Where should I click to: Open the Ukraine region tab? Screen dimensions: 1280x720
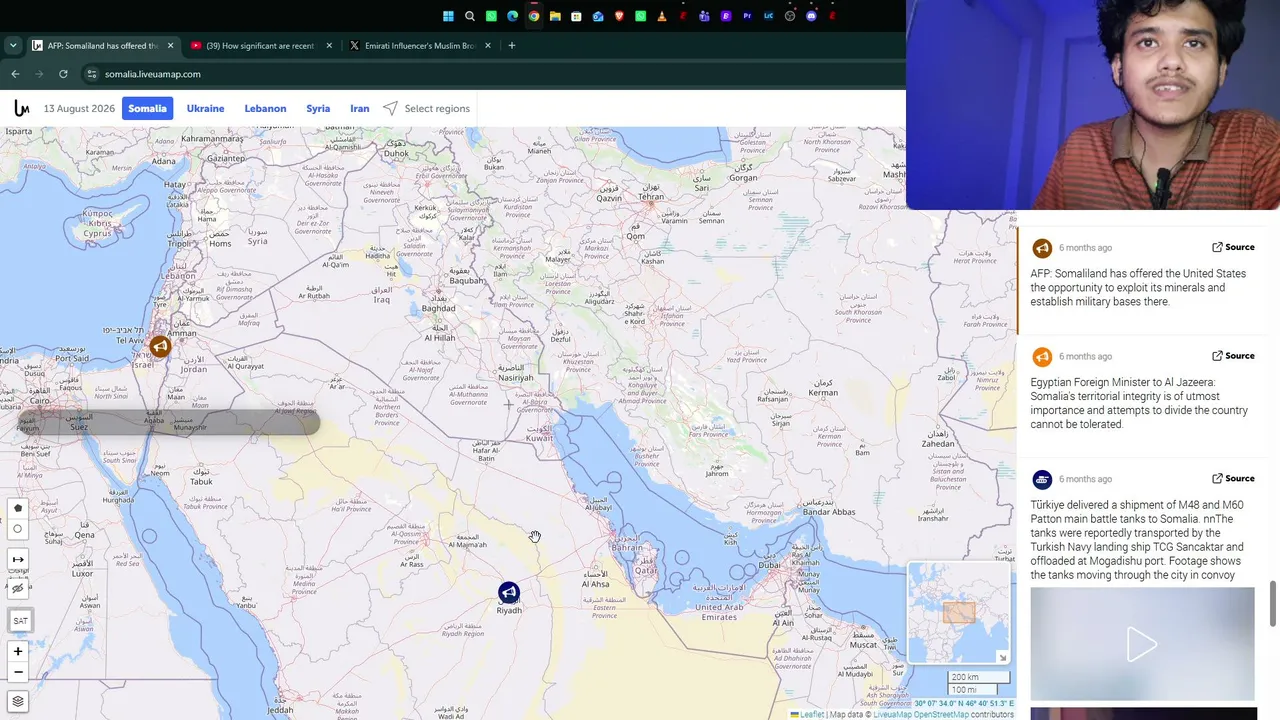pyautogui.click(x=205, y=108)
